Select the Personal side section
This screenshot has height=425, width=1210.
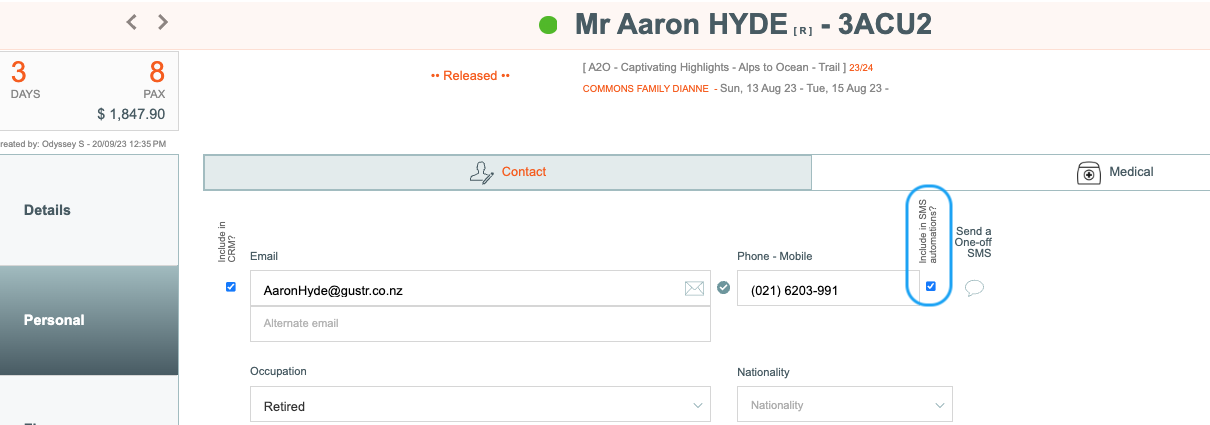[89, 320]
